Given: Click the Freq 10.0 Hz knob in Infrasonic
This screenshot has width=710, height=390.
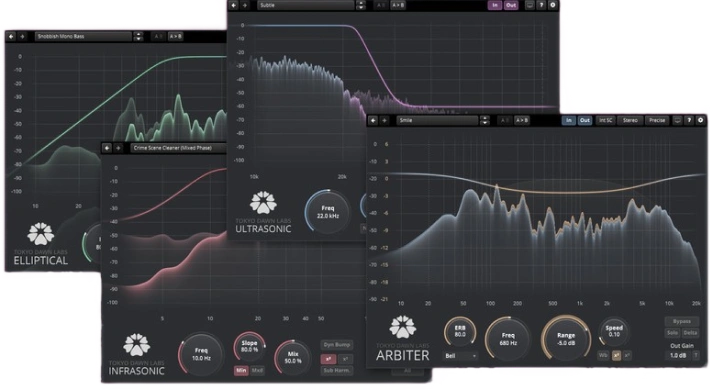Looking at the screenshot, I should point(201,354).
